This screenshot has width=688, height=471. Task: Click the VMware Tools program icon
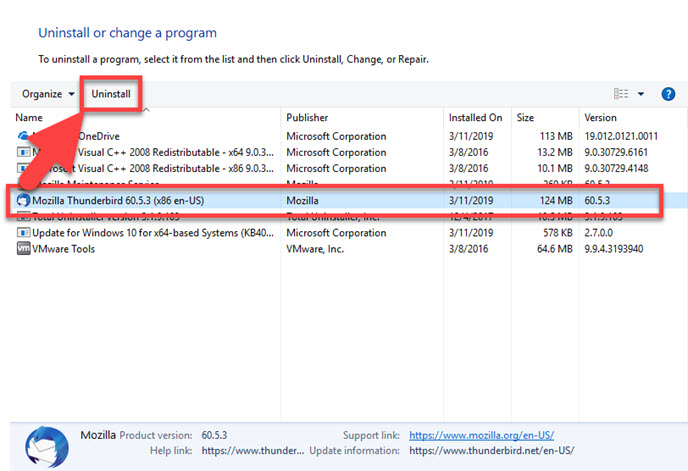point(24,248)
